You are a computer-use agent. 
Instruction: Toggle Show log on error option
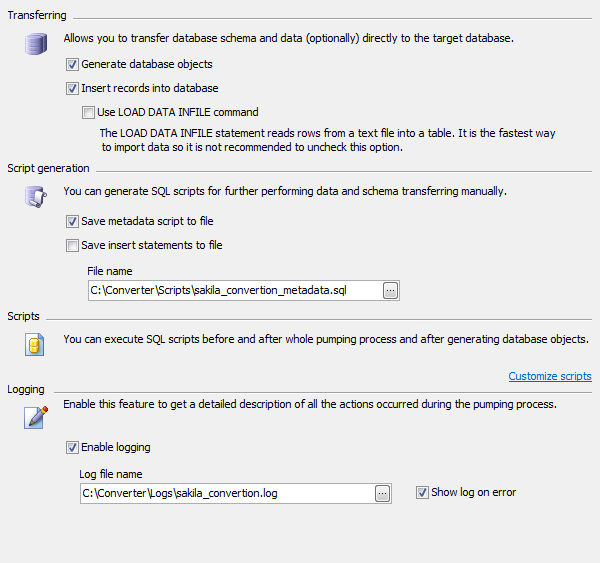pos(422,492)
